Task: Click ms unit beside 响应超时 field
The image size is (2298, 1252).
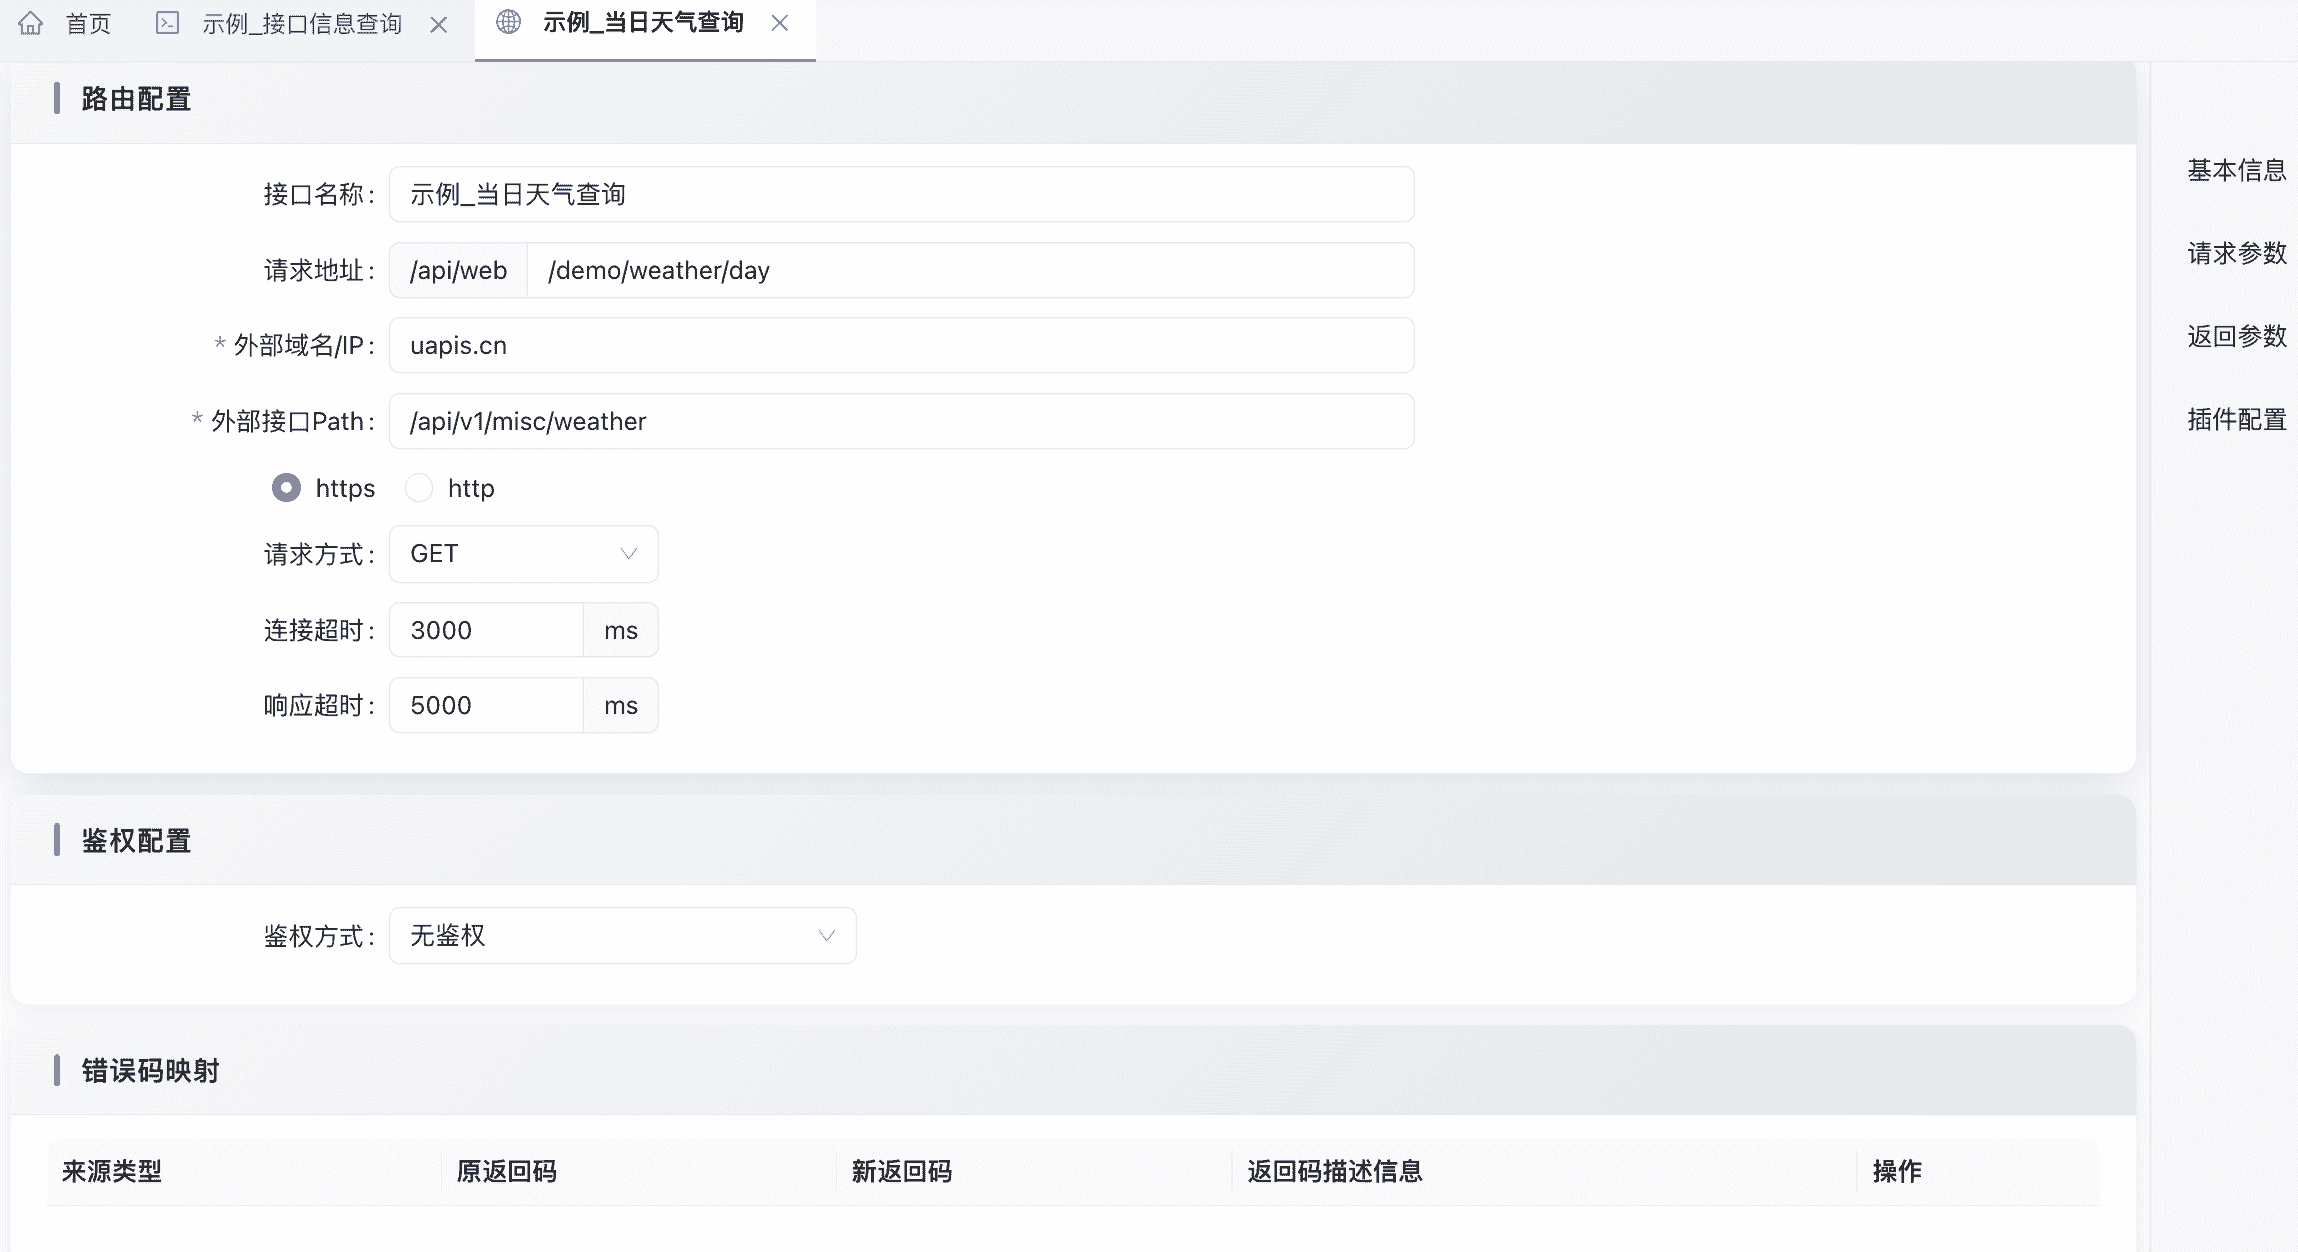Action: click(x=621, y=705)
